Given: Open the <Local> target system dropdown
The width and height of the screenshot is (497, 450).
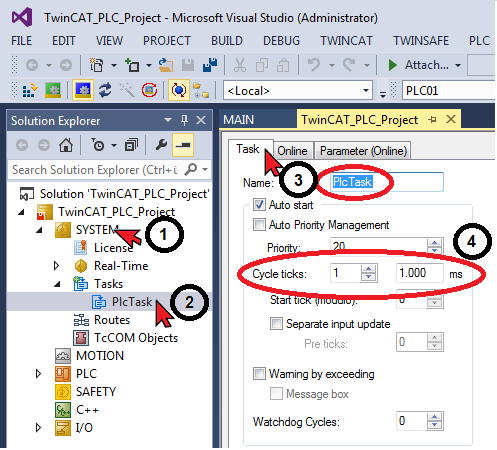Looking at the screenshot, I should tap(298, 90).
